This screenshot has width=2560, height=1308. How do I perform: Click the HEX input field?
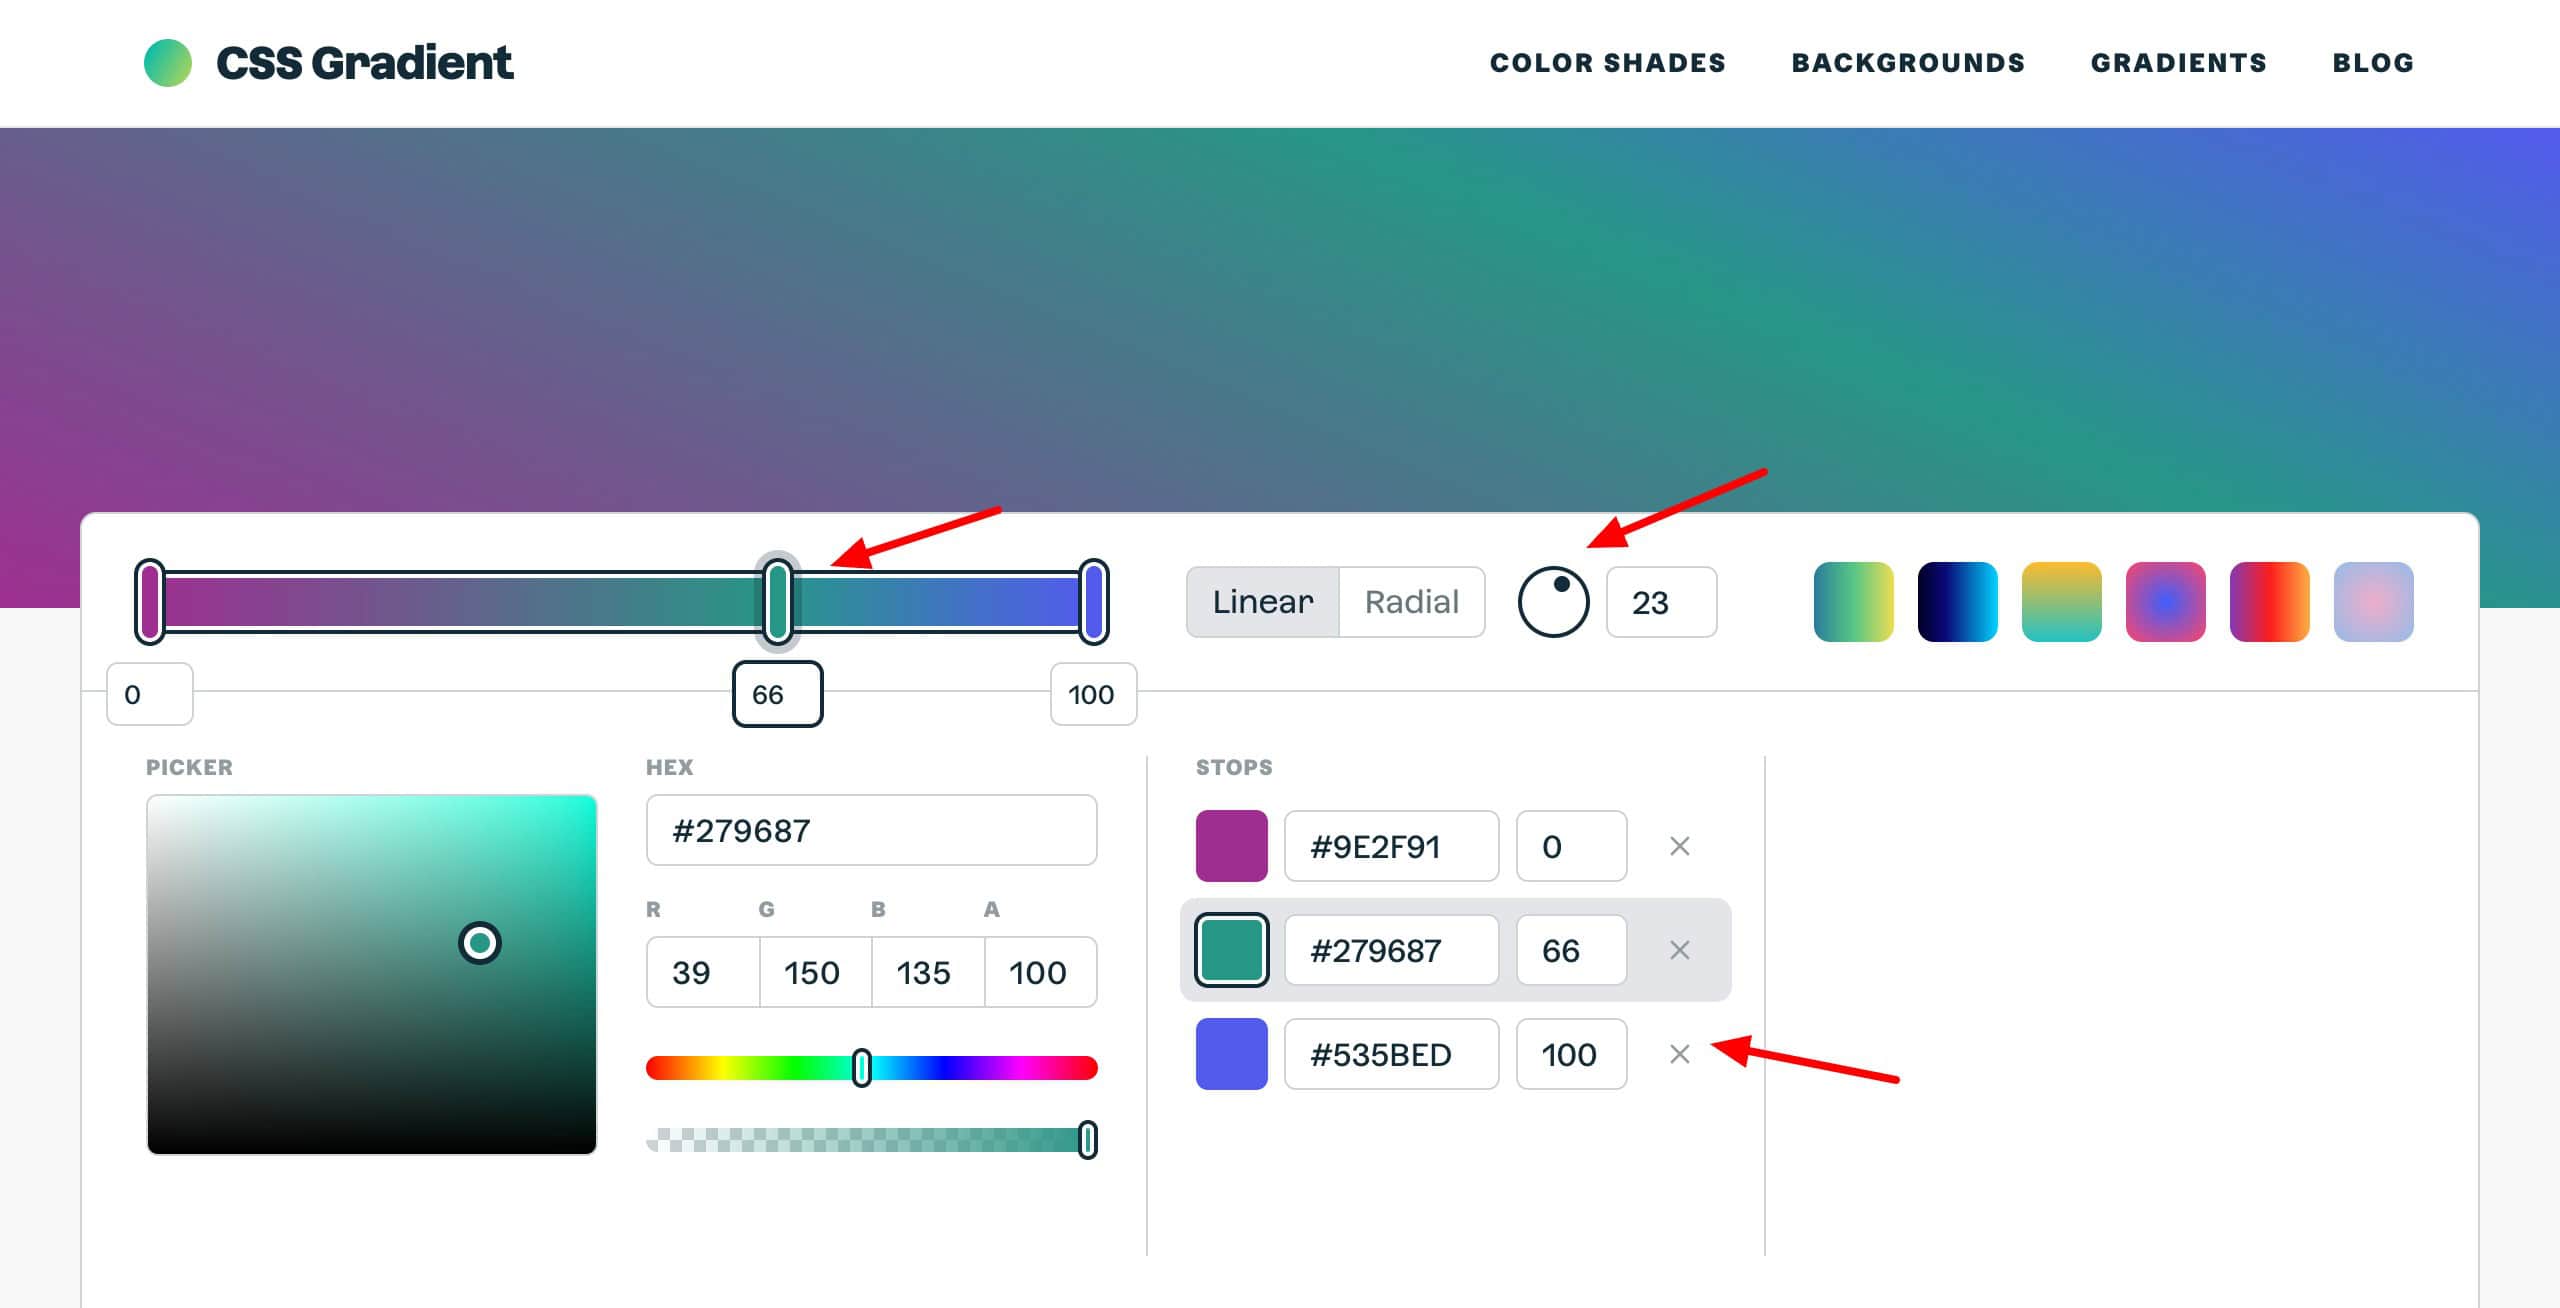[871, 830]
